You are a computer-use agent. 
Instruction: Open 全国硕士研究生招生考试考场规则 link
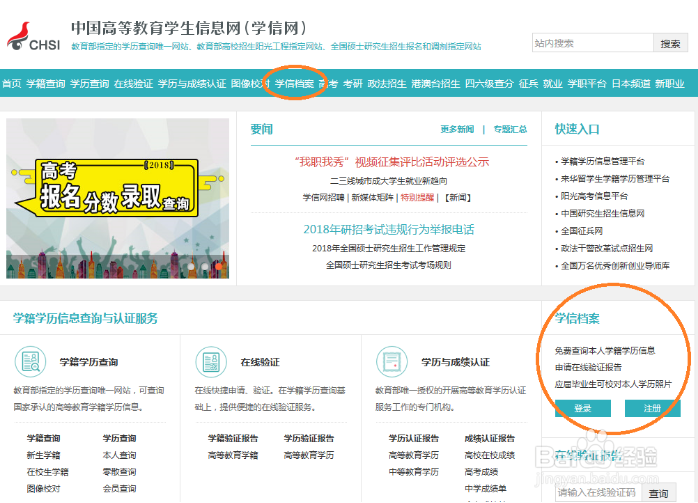click(x=389, y=265)
